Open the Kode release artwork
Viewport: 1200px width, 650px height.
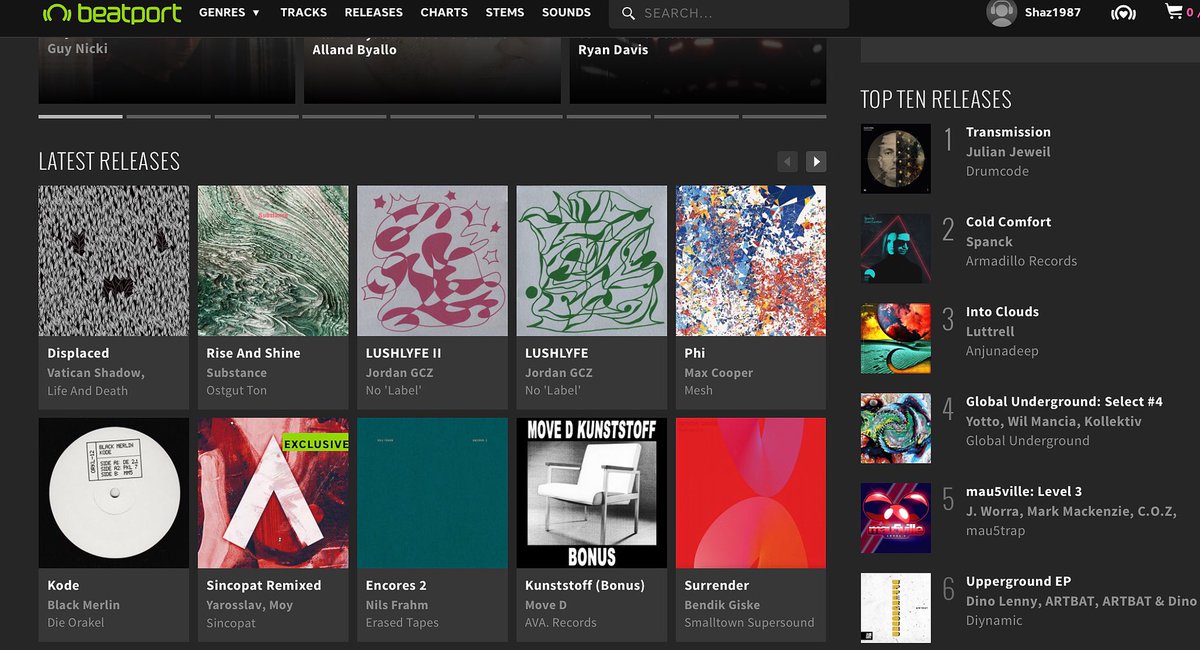114,493
